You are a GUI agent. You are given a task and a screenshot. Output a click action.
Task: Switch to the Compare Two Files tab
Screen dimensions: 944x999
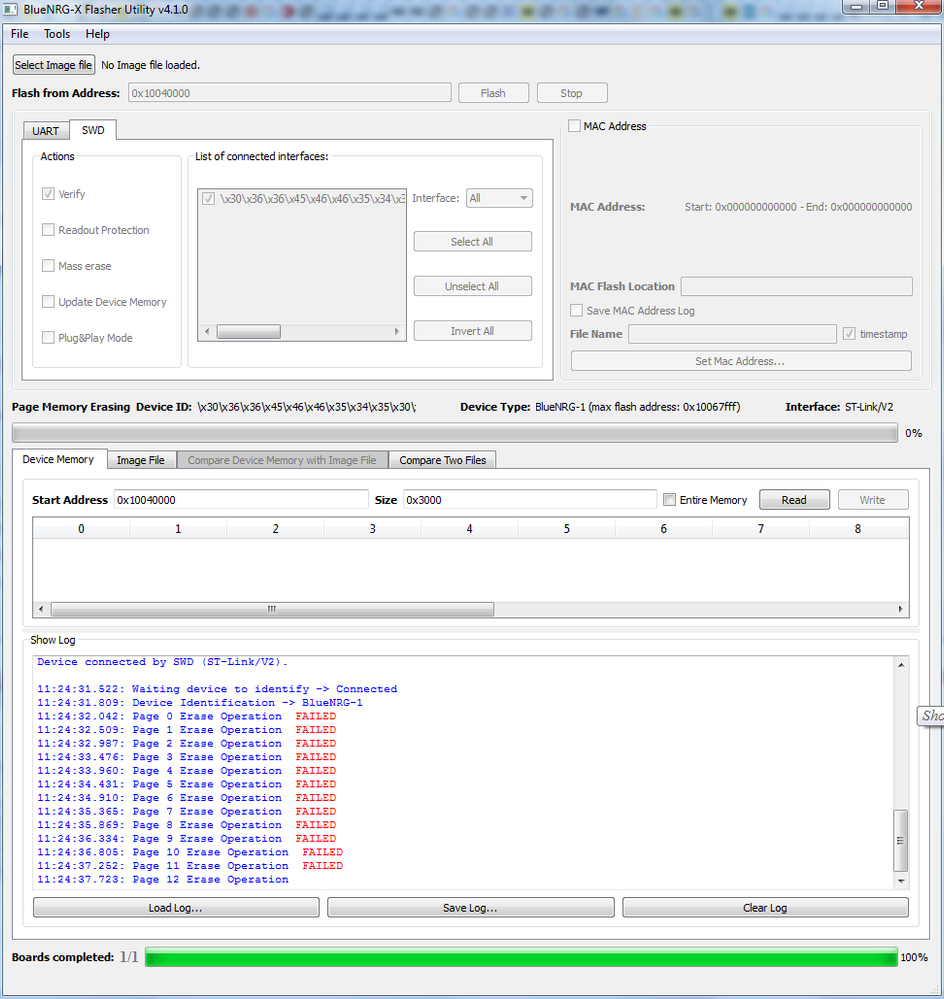[x=443, y=460]
